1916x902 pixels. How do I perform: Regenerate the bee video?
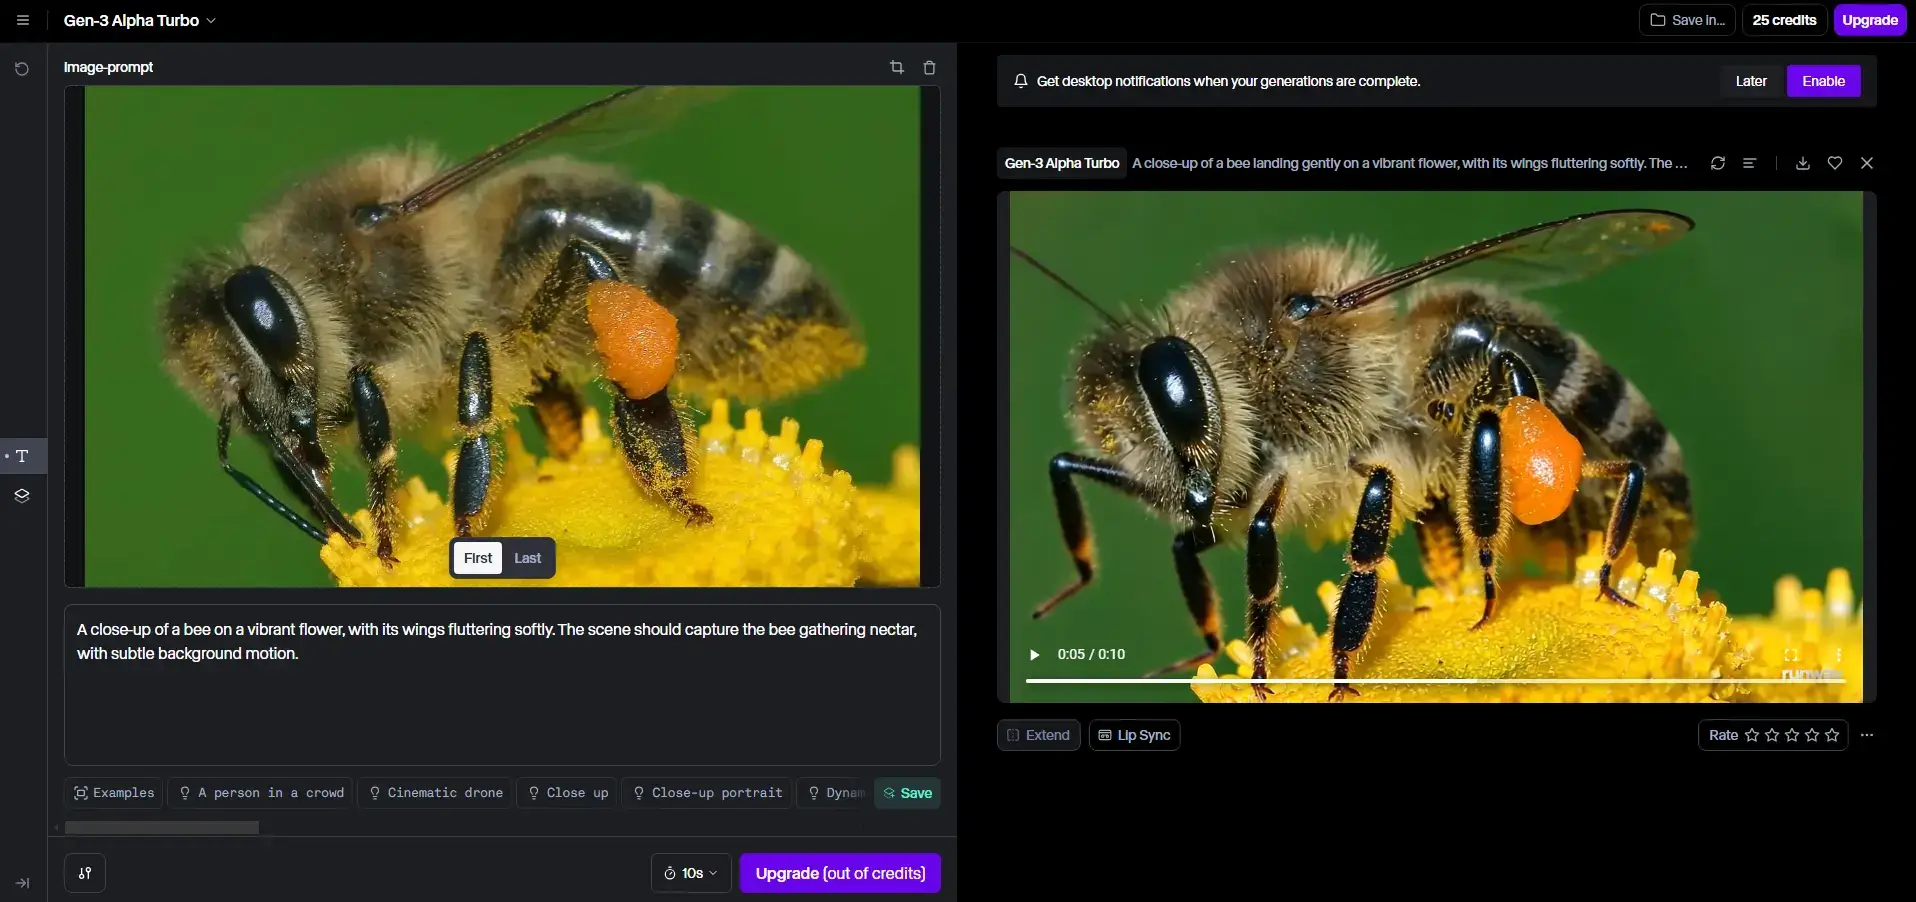tap(1717, 163)
